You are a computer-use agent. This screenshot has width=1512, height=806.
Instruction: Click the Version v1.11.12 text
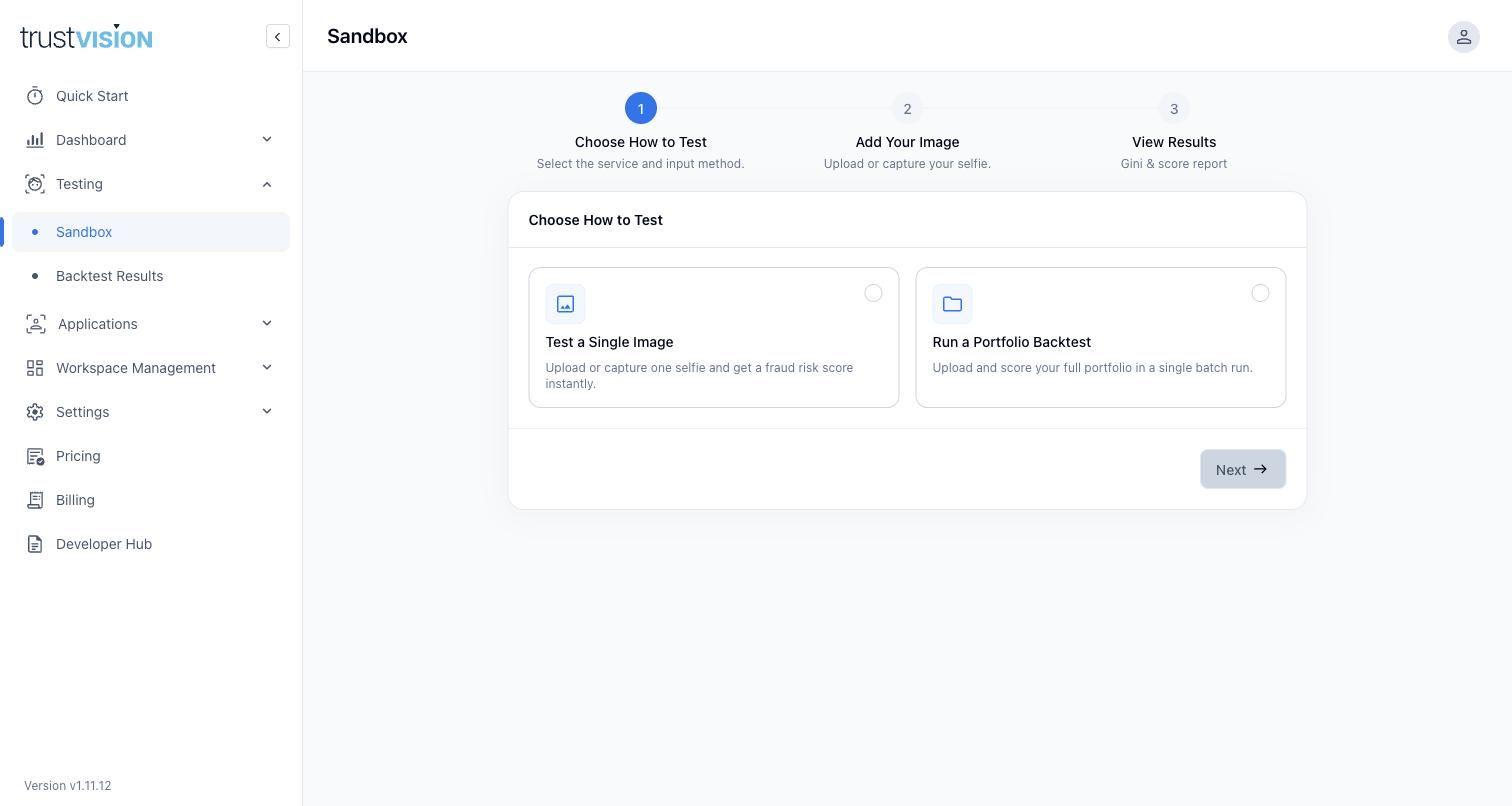pyautogui.click(x=68, y=786)
